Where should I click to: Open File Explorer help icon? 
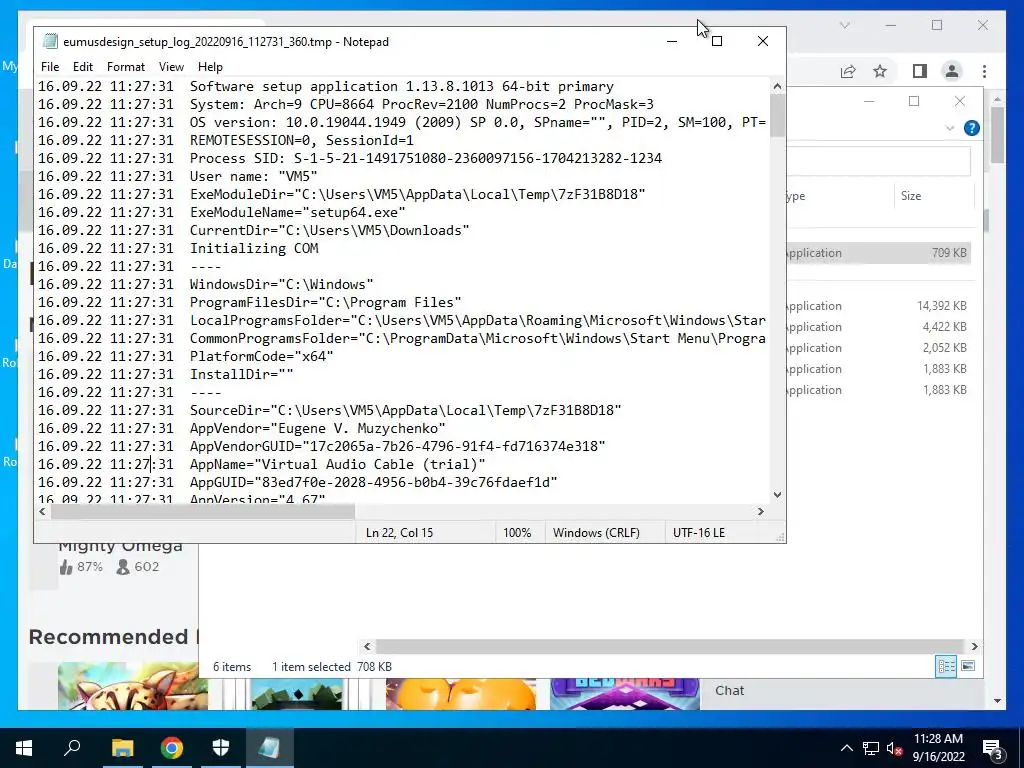click(x=972, y=128)
